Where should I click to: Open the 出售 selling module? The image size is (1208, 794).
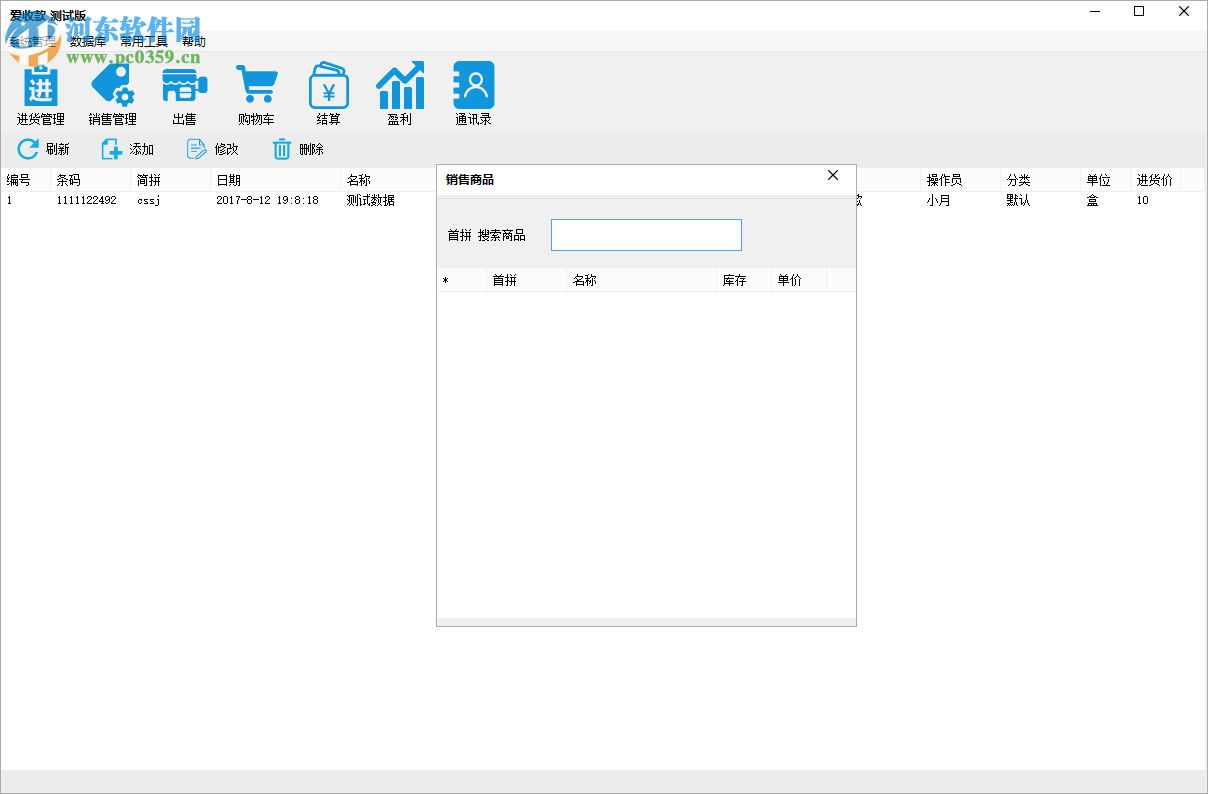tap(184, 93)
